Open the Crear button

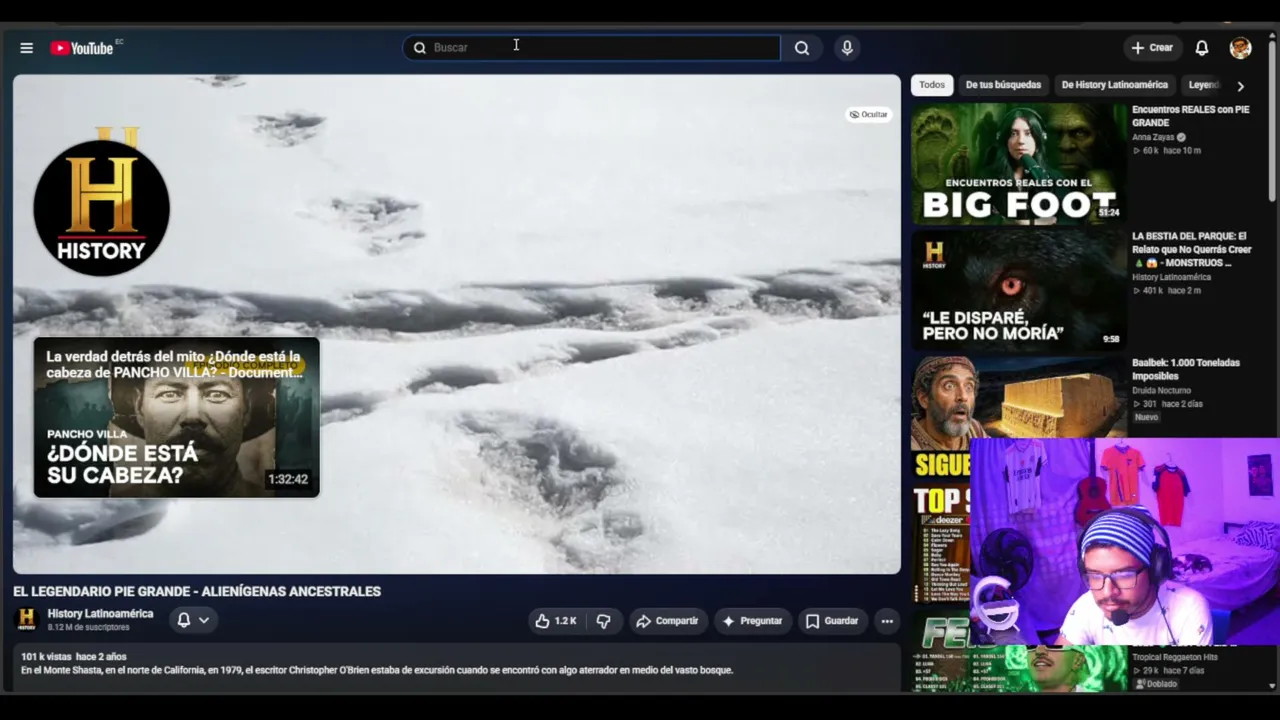[x=1152, y=48]
